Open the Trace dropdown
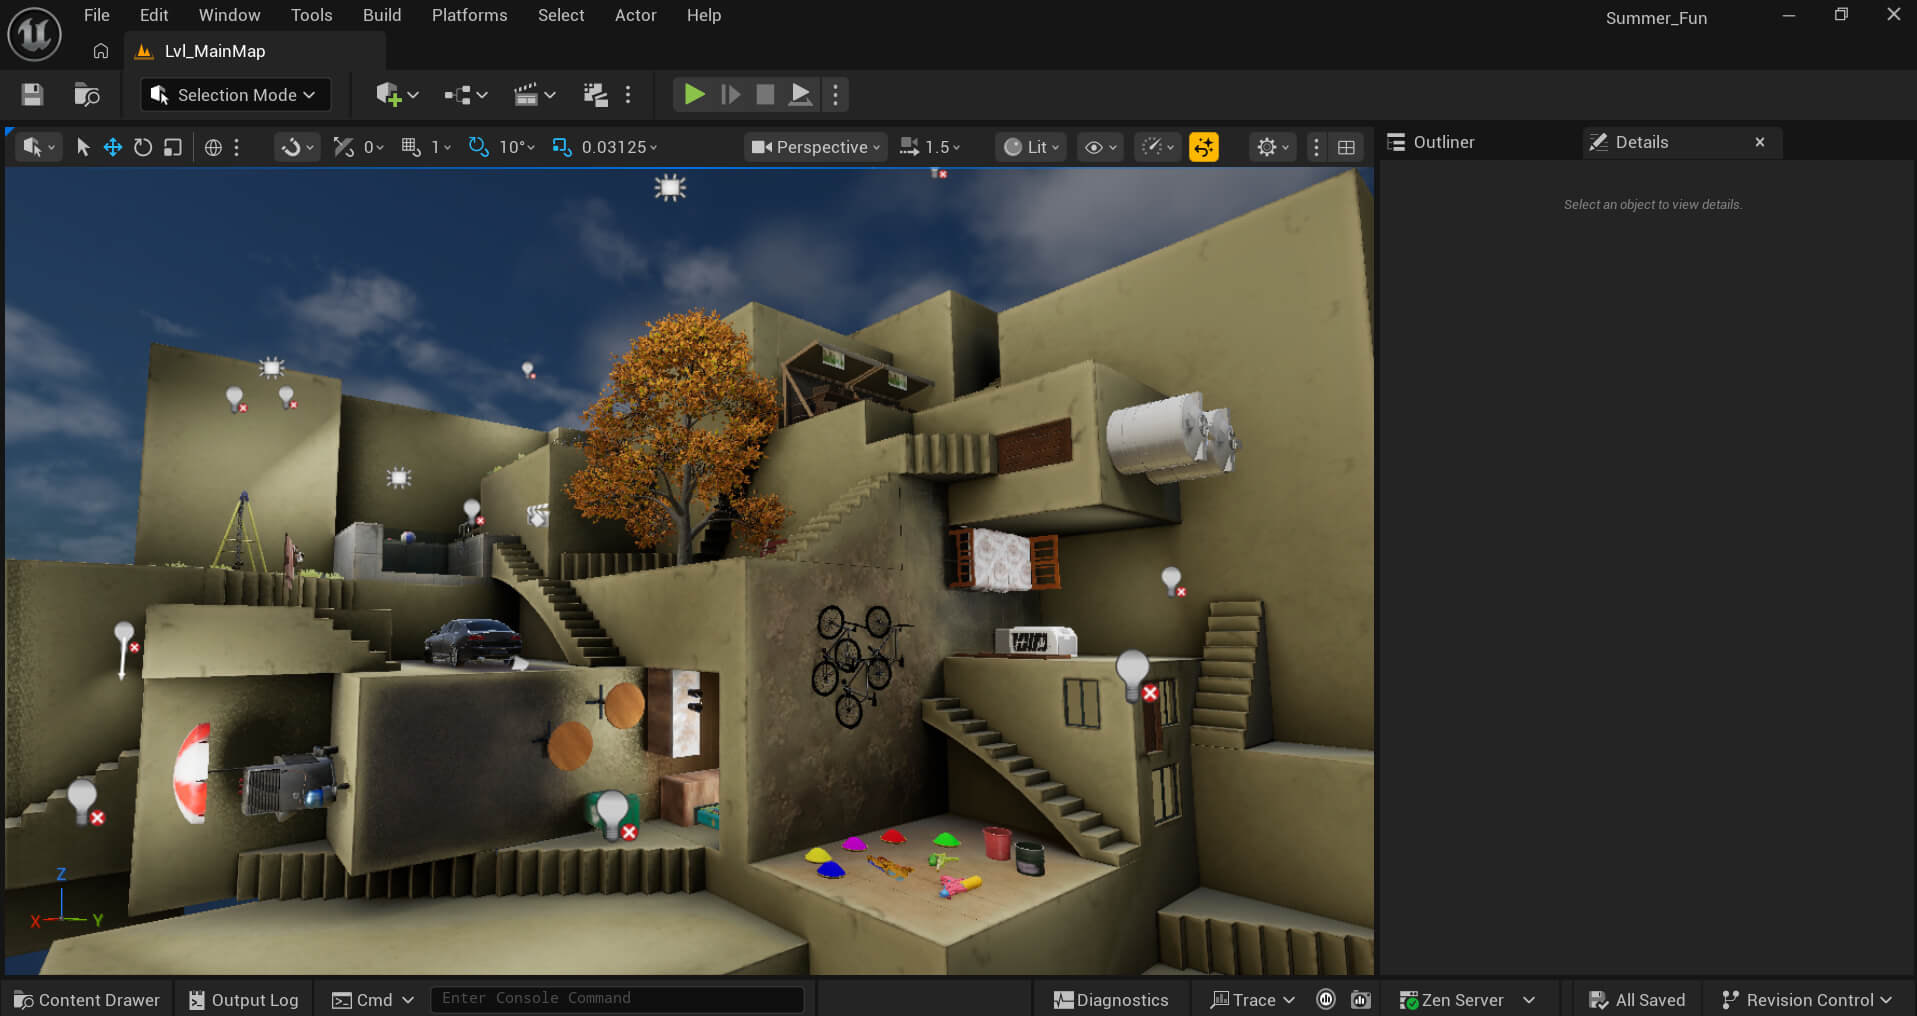This screenshot has width=1917, height=1016. click(x=1252, y=1000)
